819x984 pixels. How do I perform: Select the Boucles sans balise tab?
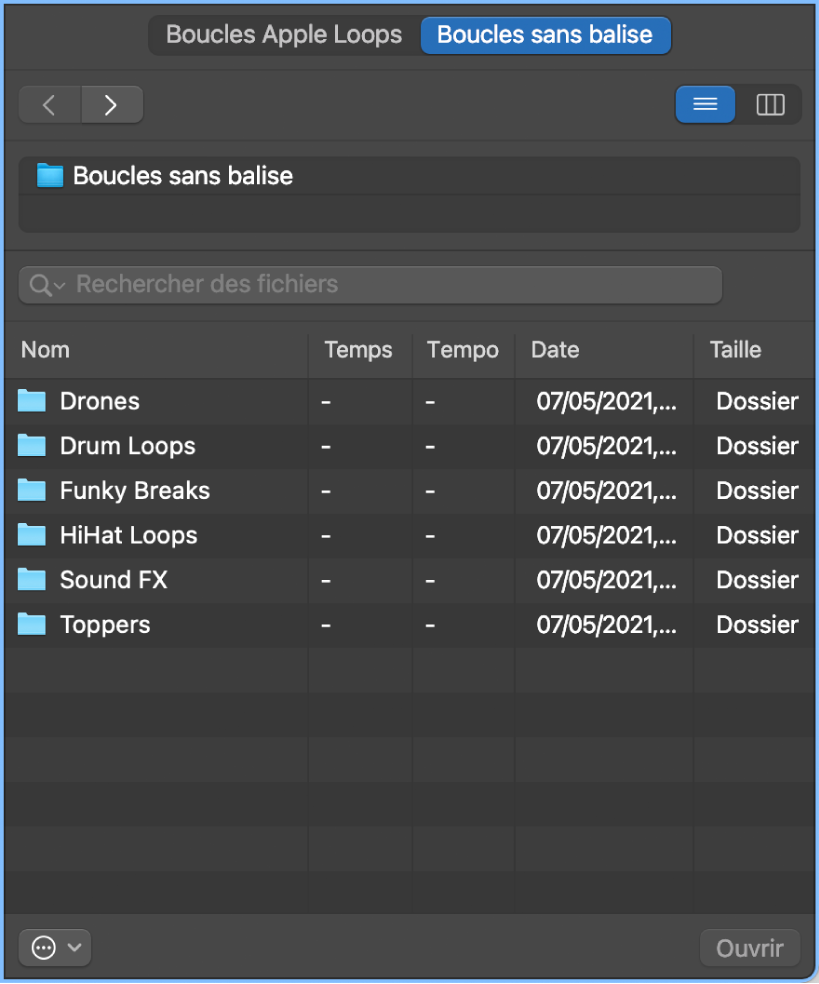click(x=545, y=35)
